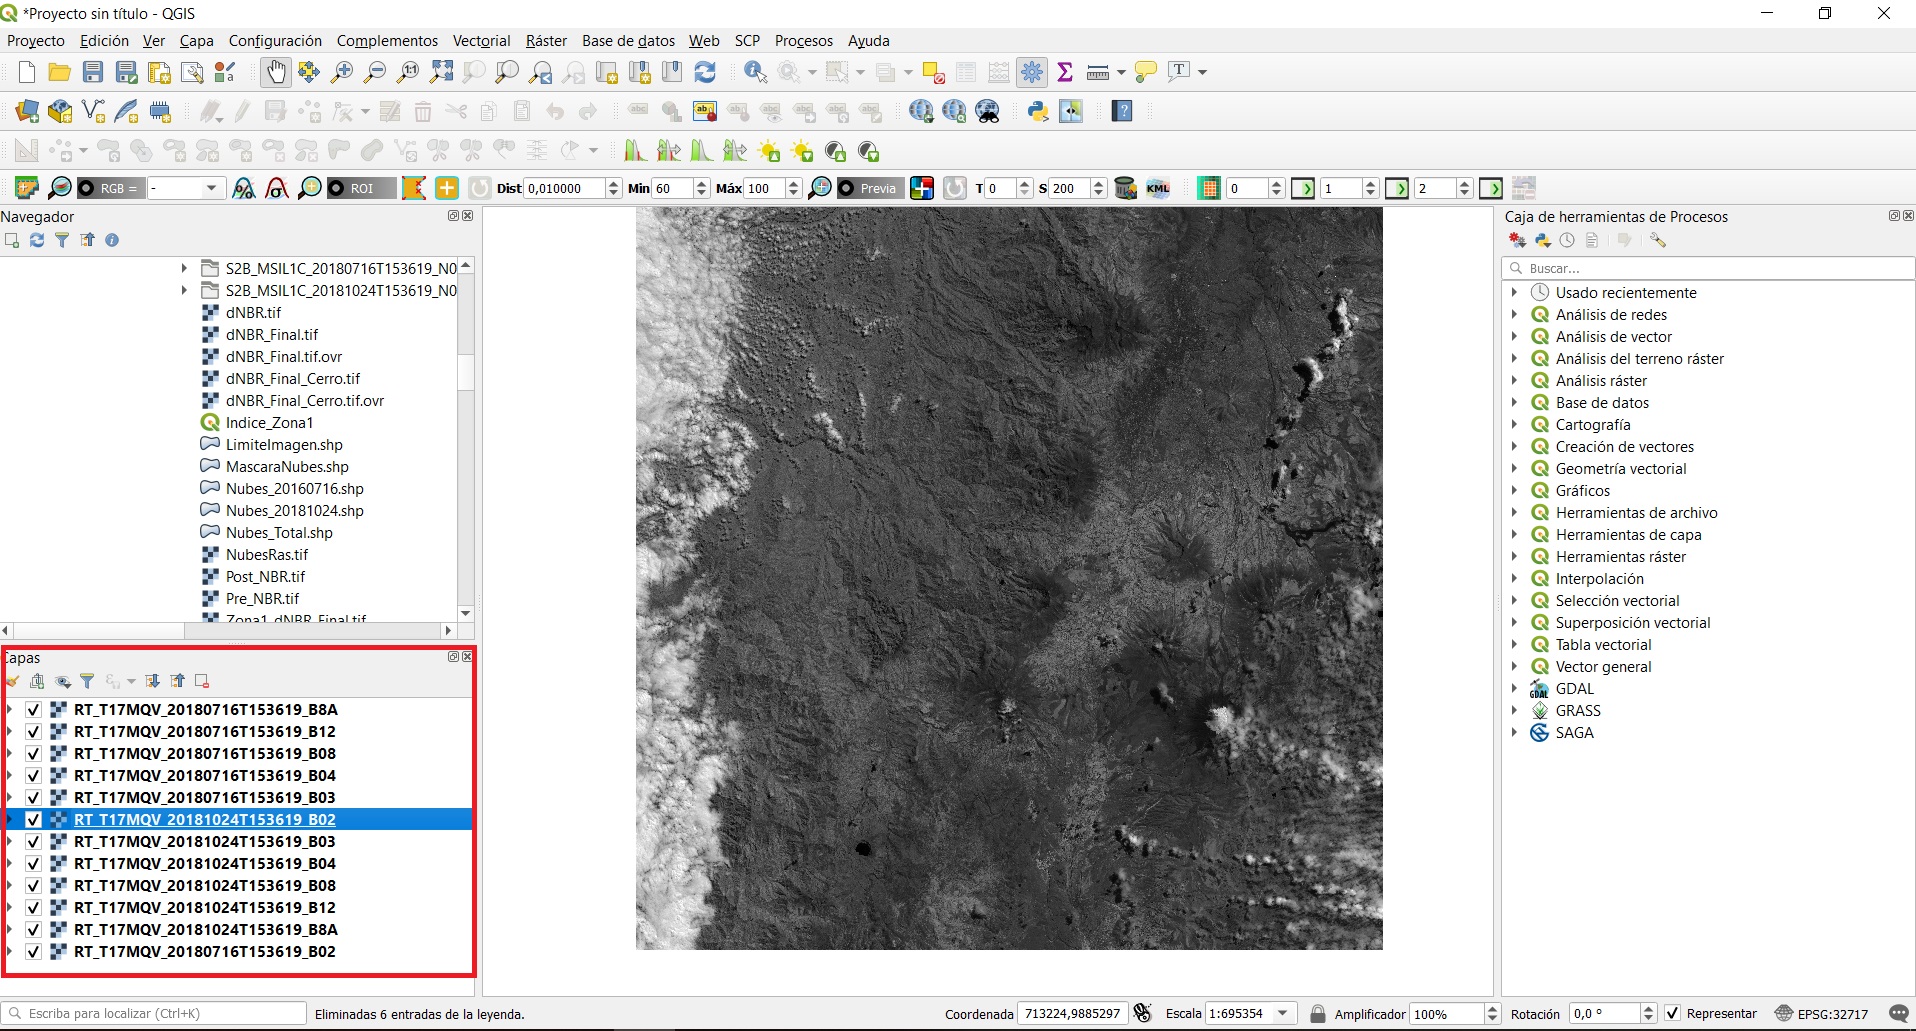Hide layer RT_T17MQV_20180716T153619_B8A
The width and height of the screenshot is (1916, 1031).
[33, 710]
